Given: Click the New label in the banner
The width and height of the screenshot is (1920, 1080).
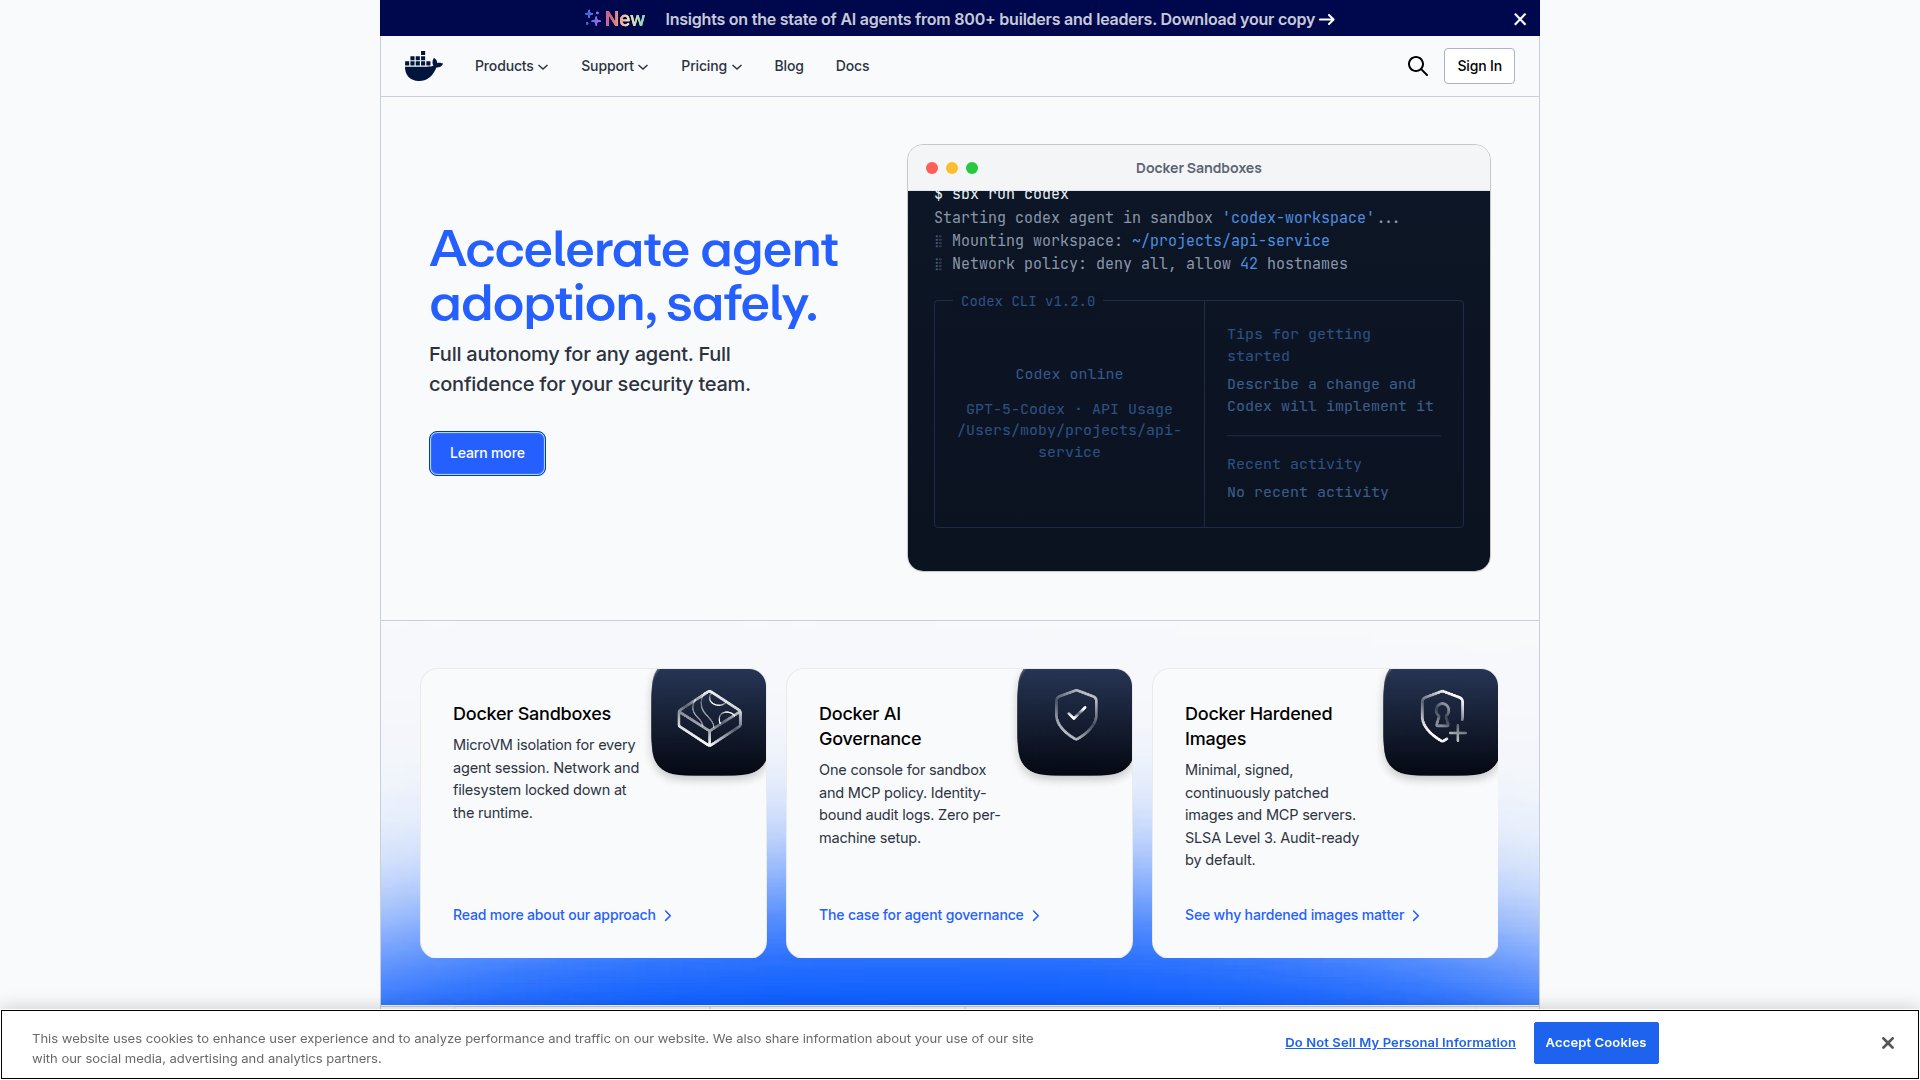Looking at the screenshot, I should click(625, 19).
